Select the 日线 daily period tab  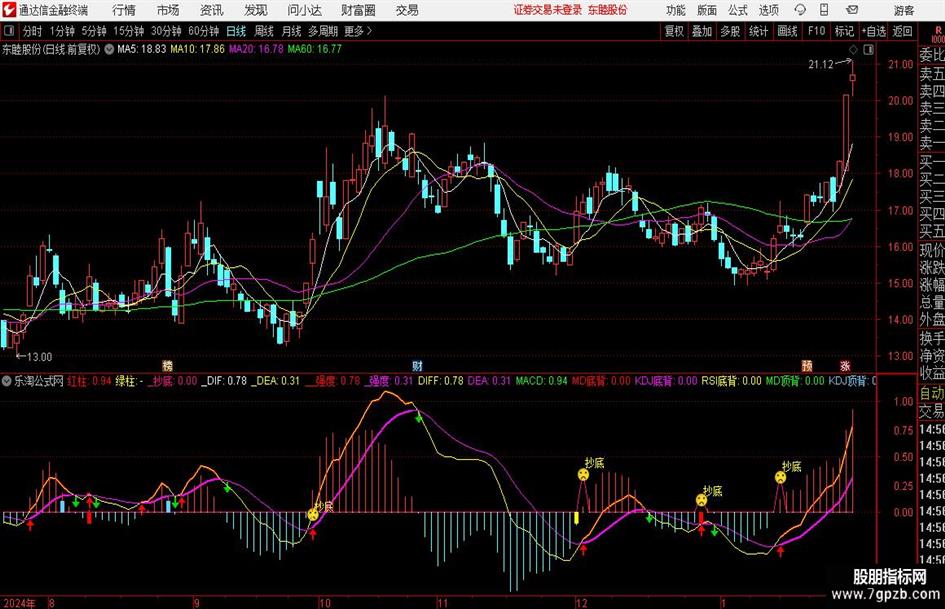coord(236,31)
